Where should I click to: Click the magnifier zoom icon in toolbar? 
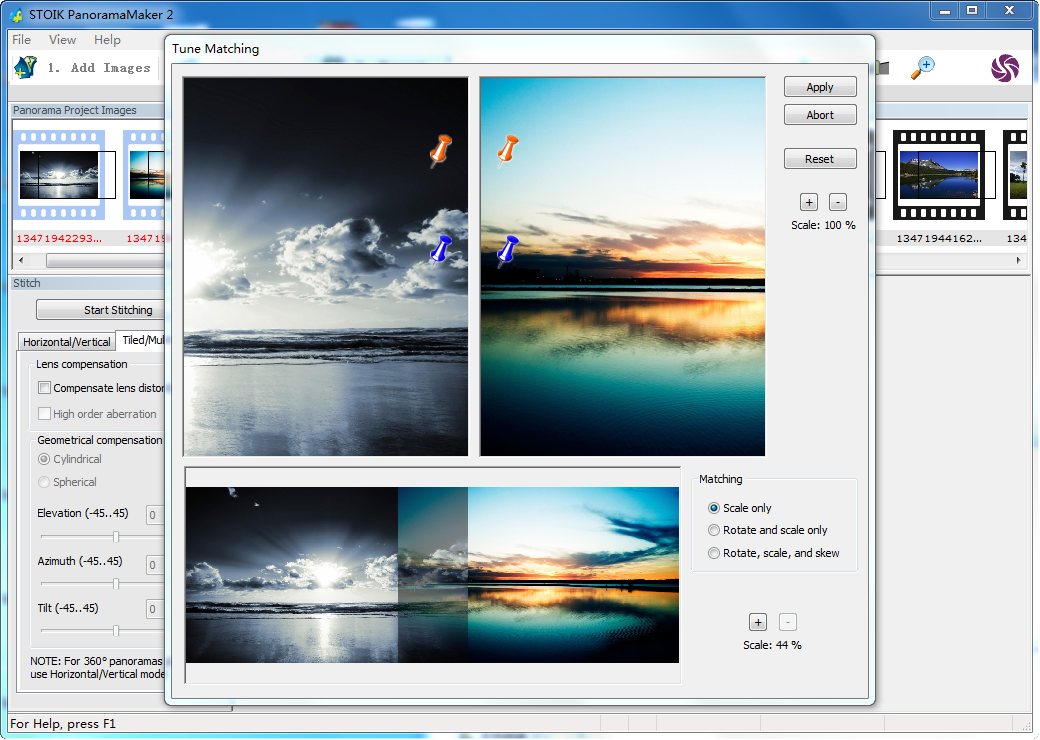tap(922, 68)
